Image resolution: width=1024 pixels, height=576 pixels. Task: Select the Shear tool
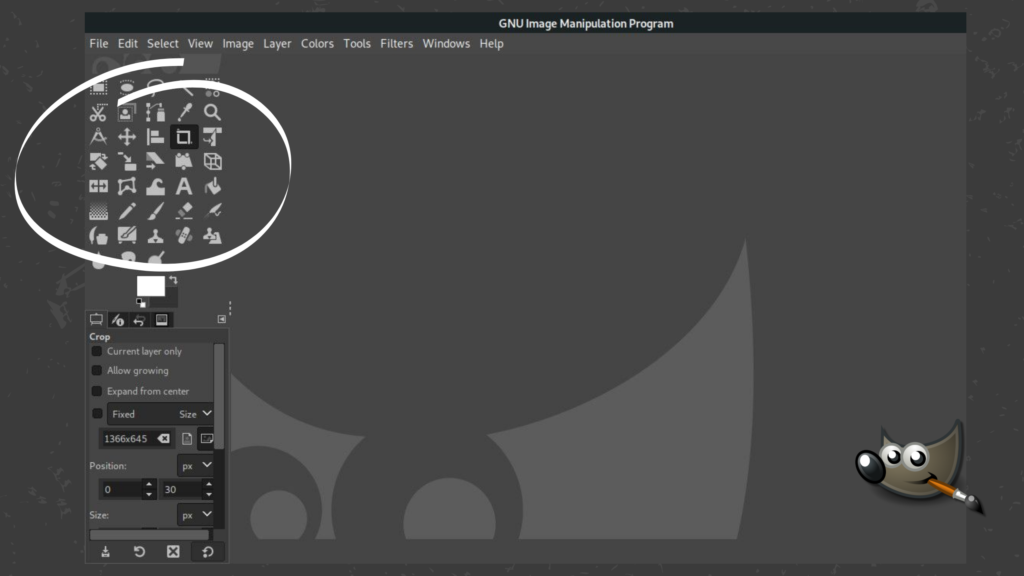(x=155, y=161)
